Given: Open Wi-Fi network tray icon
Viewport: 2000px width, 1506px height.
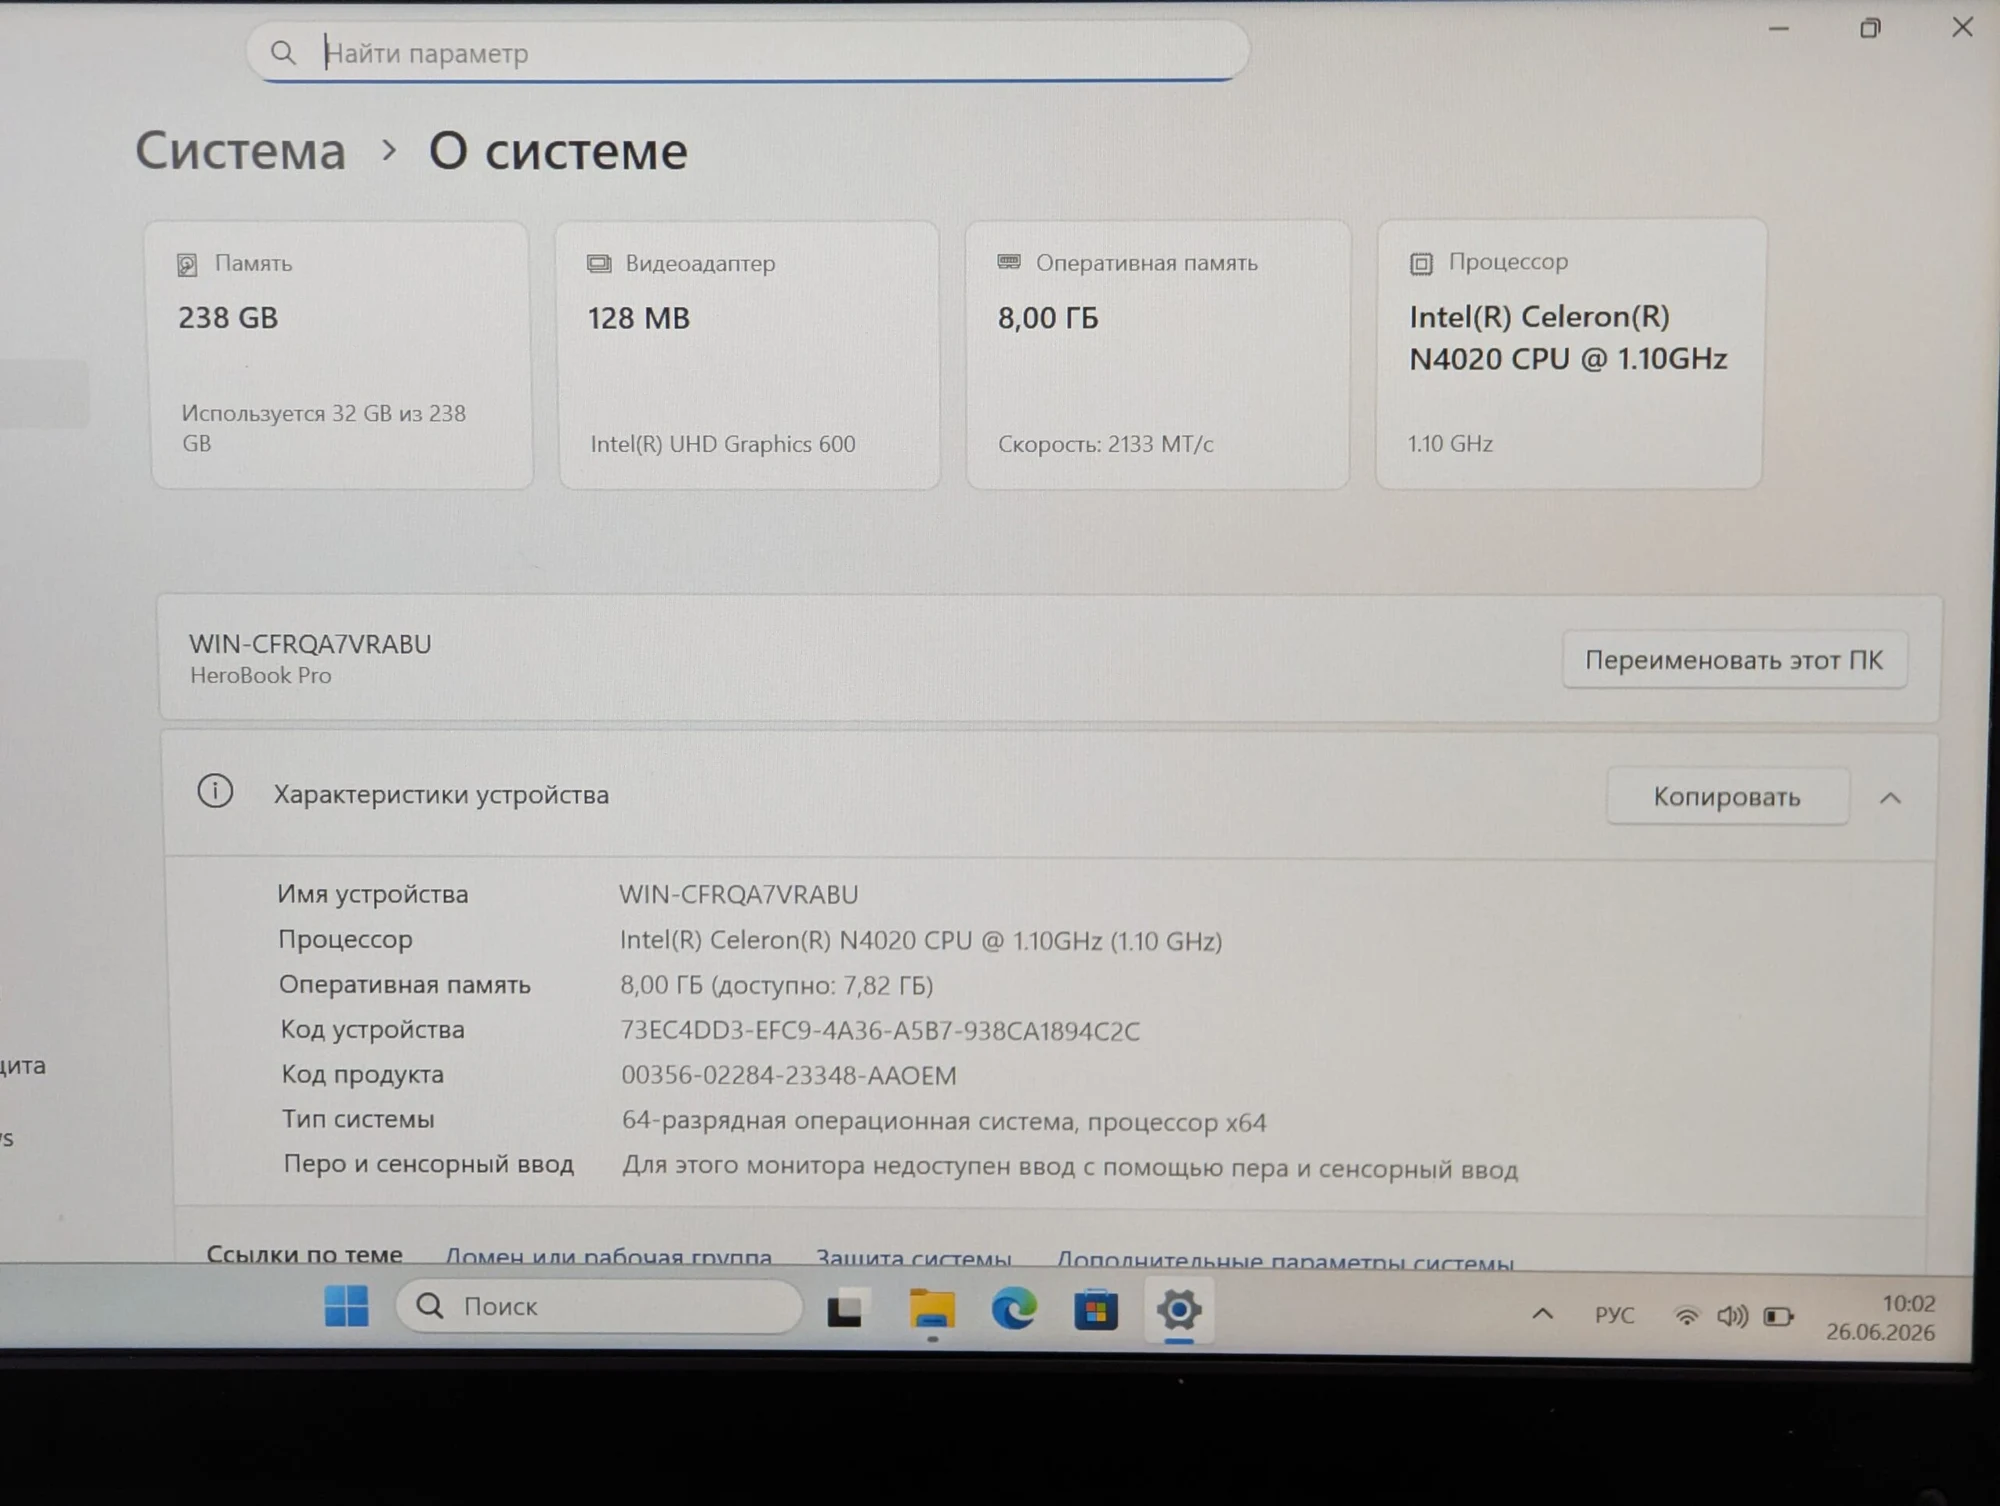Looking at the screenshot, I should (x=1686, y=1316).
